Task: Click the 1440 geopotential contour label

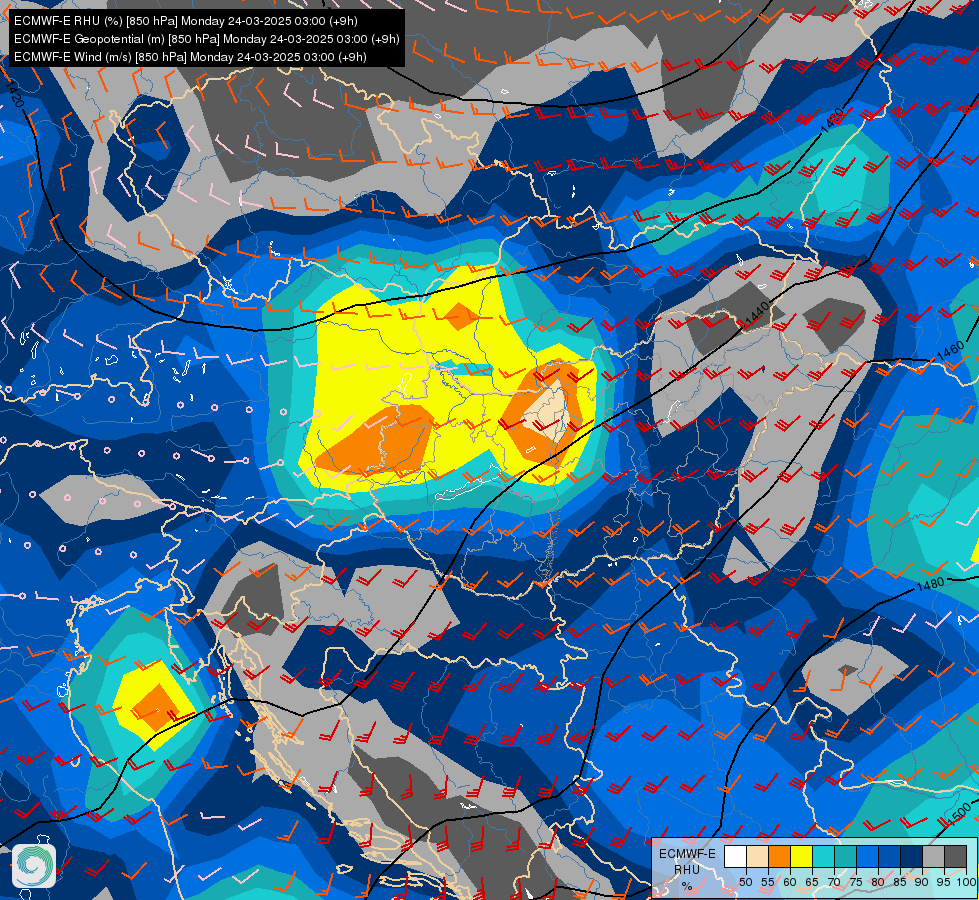Action: (757, 315)
